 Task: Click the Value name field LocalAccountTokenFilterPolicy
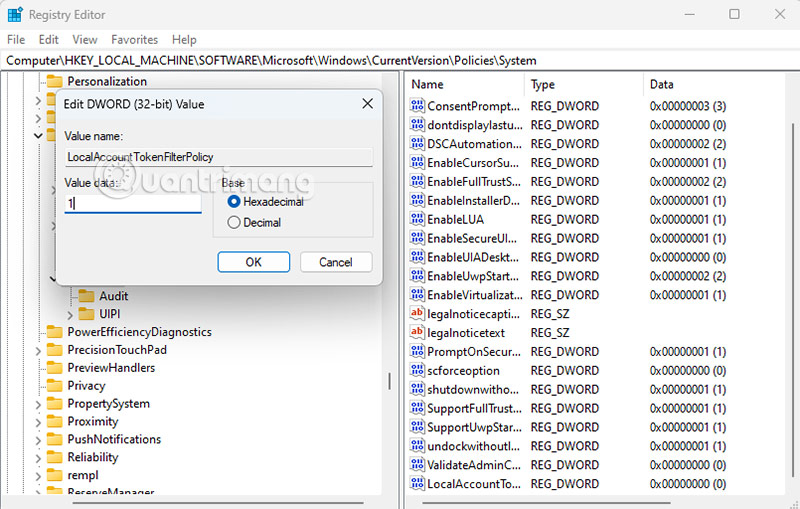218,157
